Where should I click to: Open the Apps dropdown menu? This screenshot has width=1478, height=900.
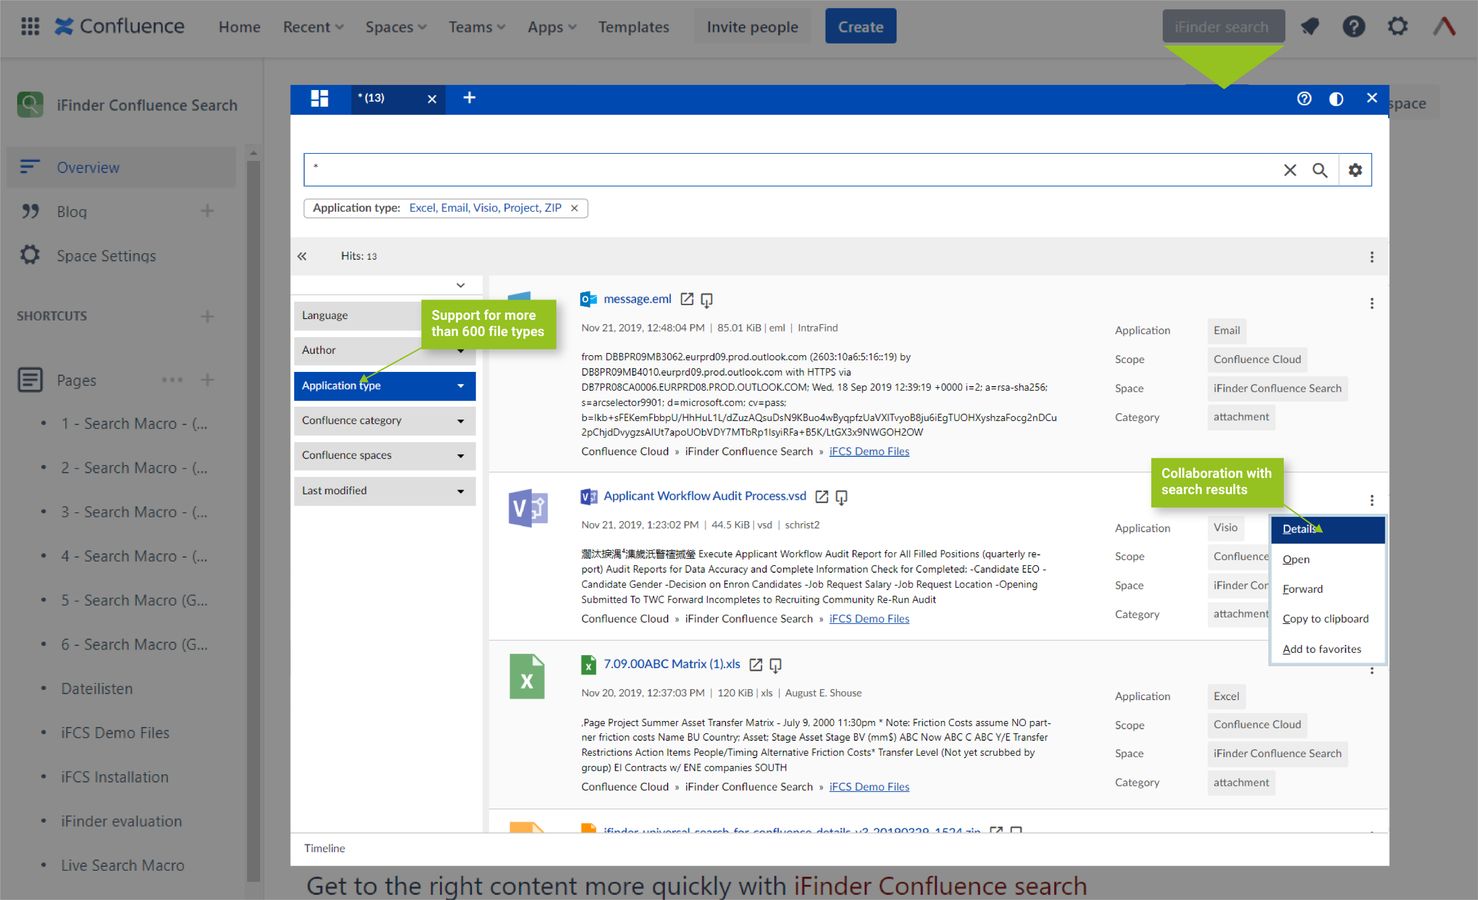click(552, 27)
